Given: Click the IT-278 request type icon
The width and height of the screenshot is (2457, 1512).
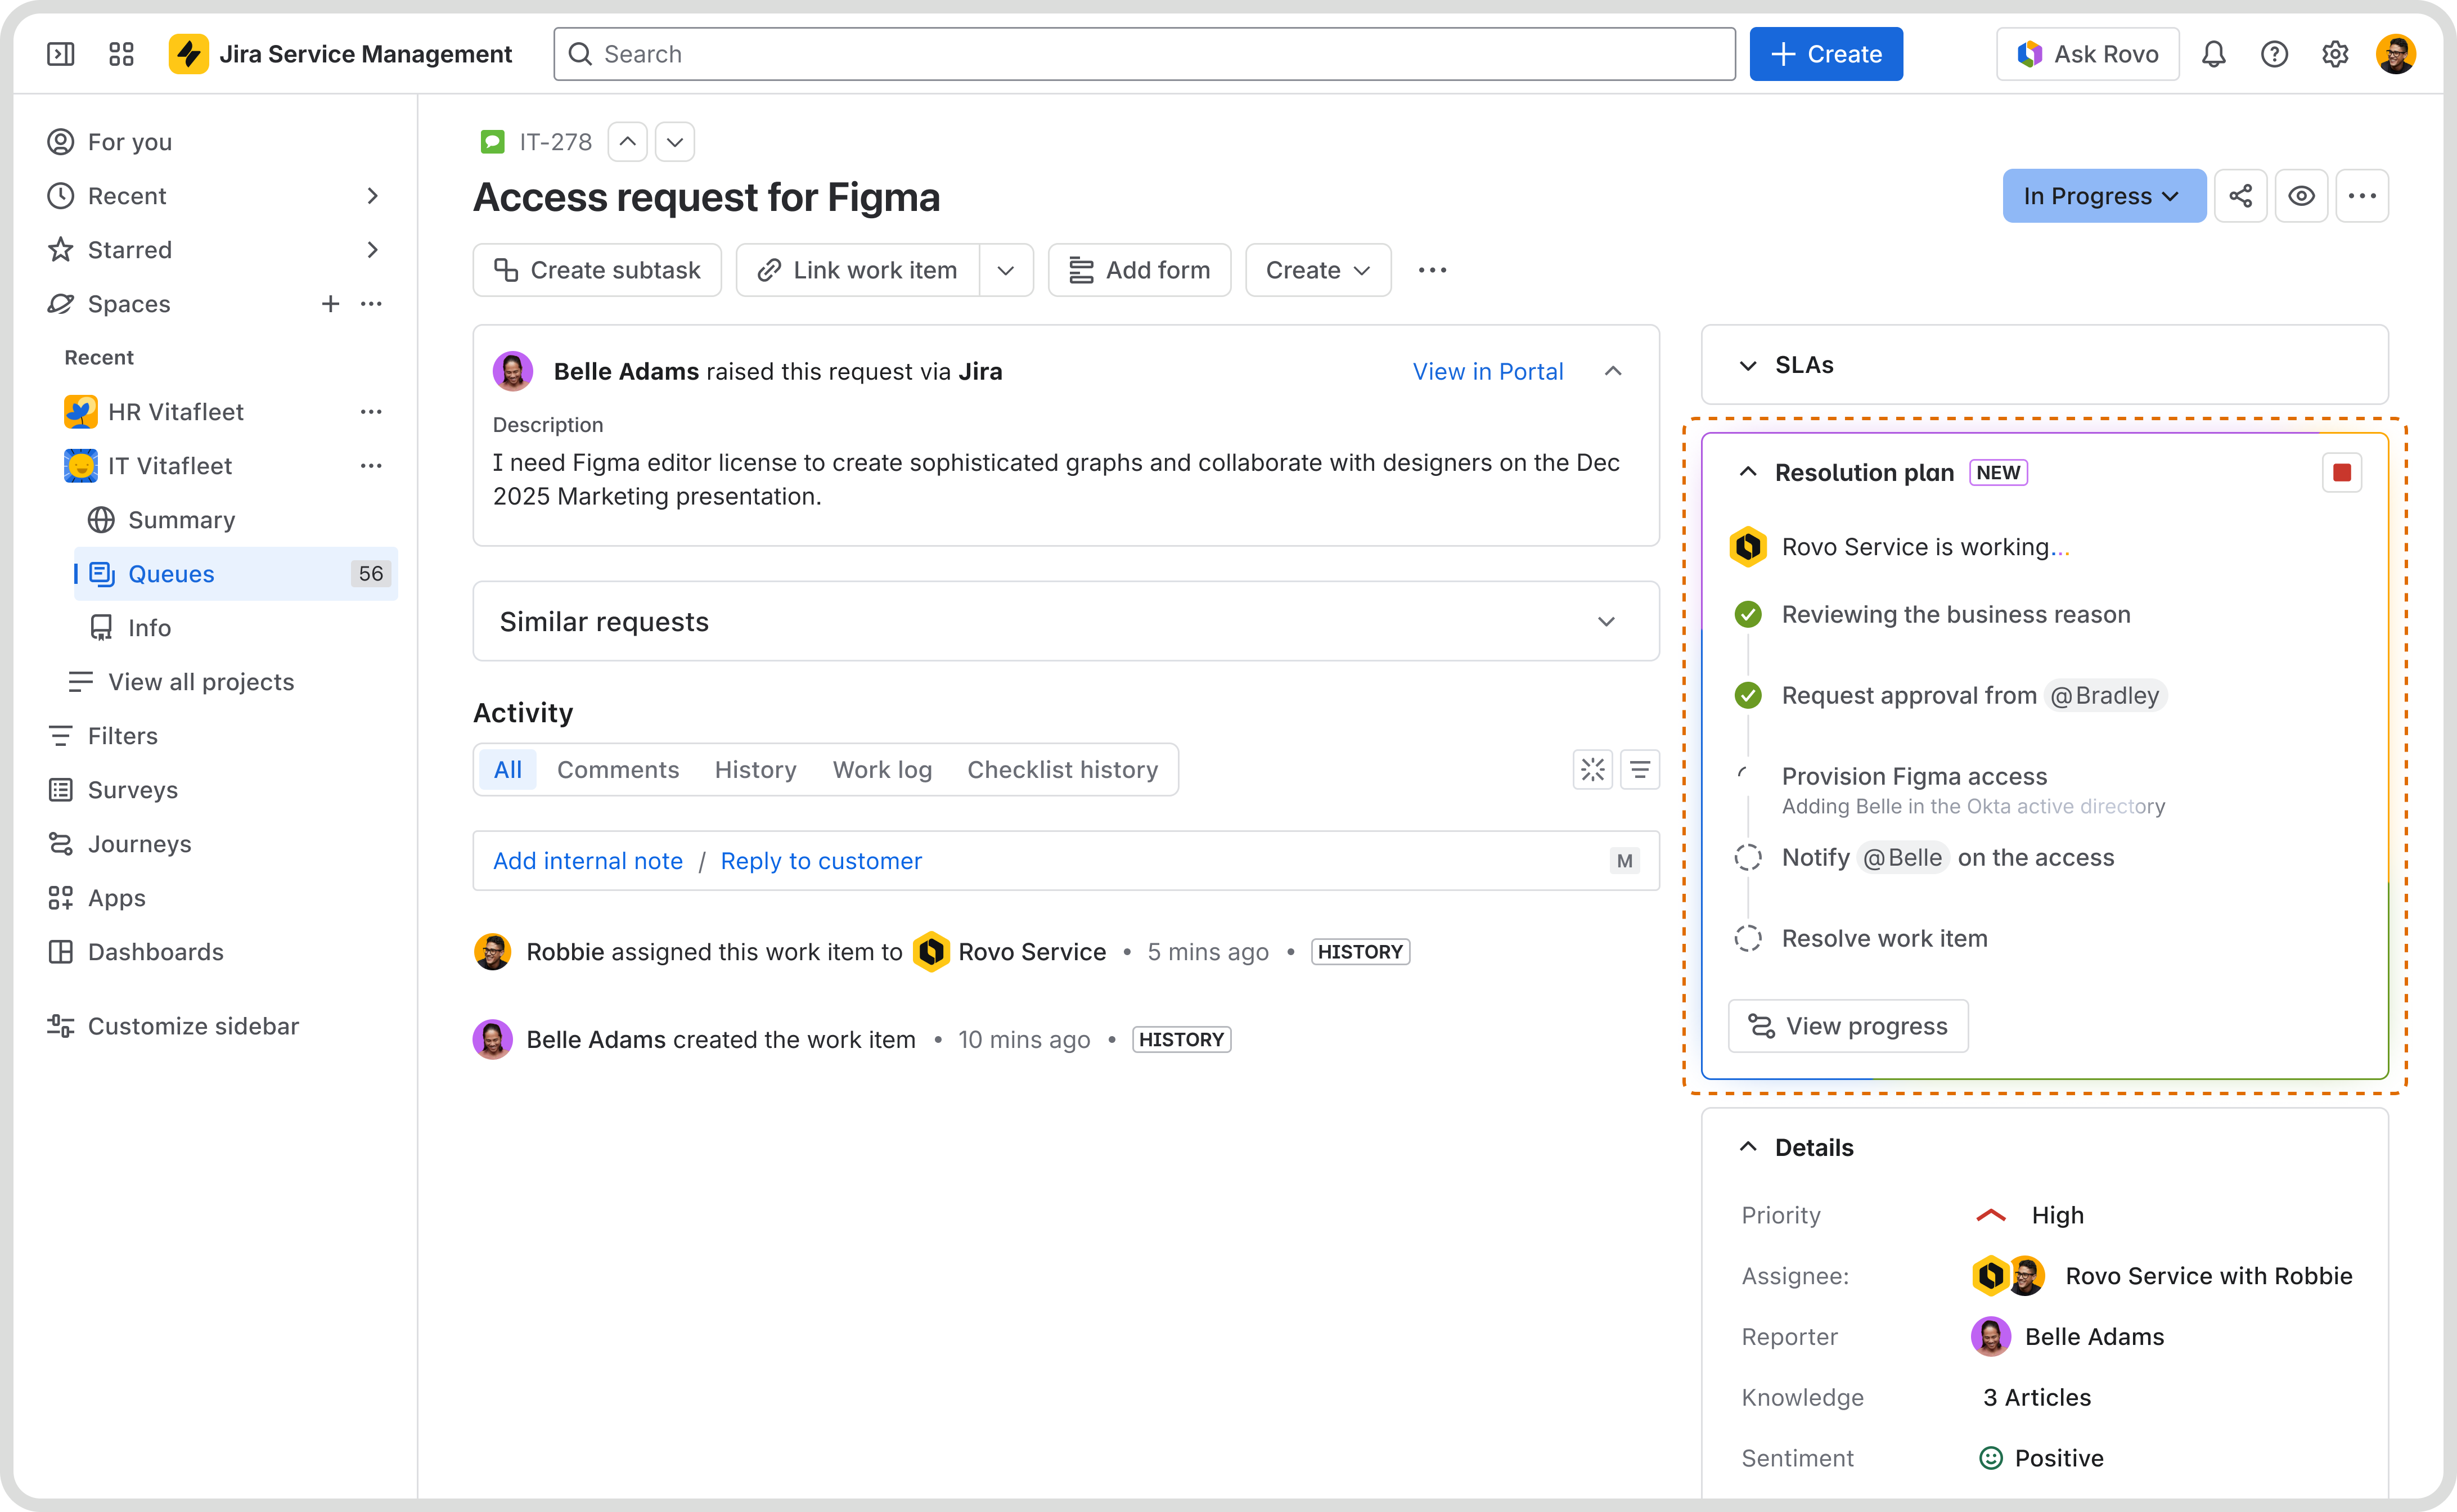Looking at the screenshot, I should (x=492, y=142).
